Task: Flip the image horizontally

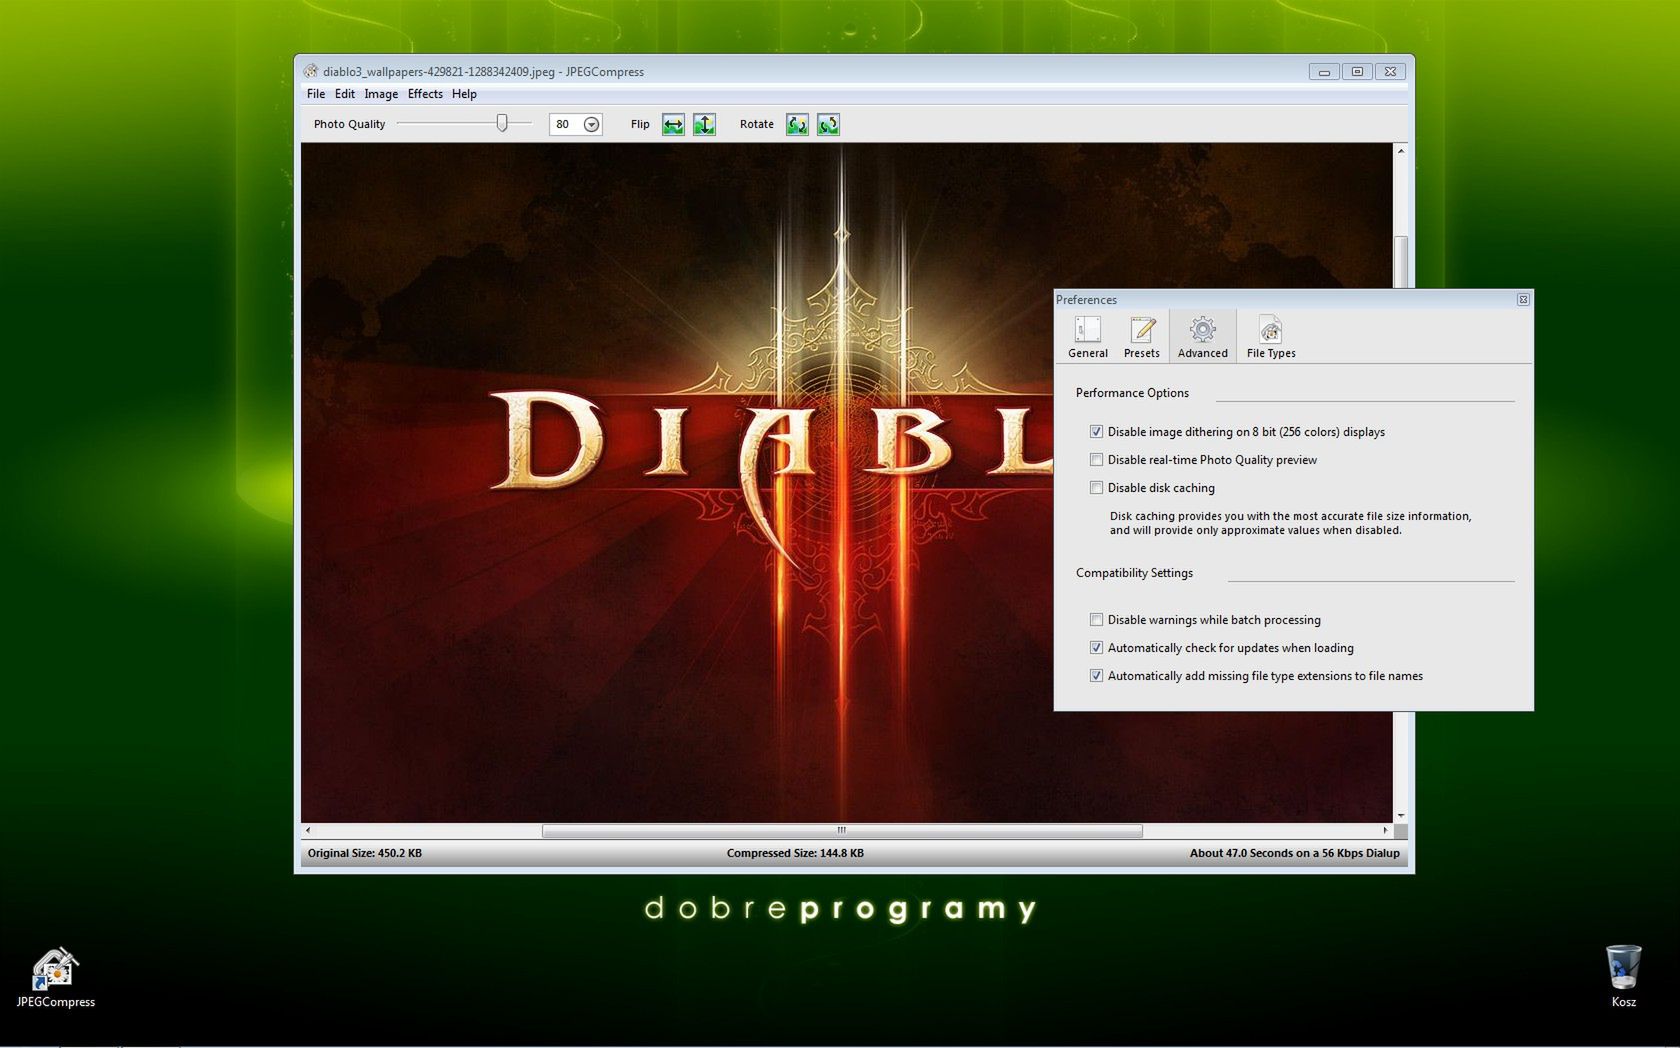Action: tap(673, 125)
